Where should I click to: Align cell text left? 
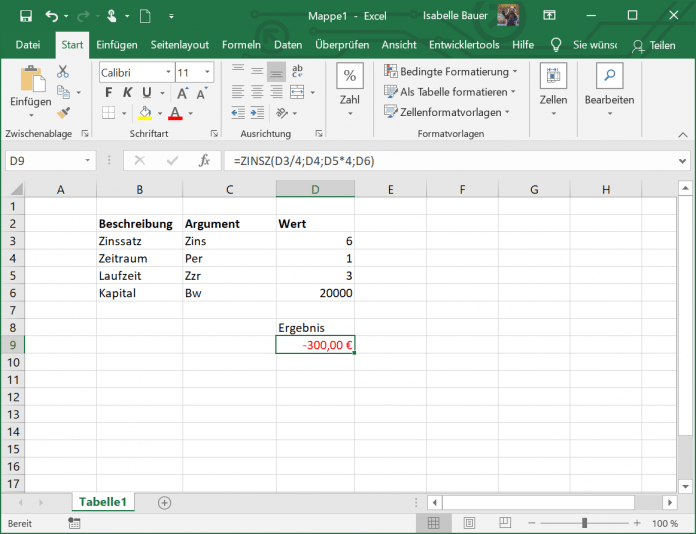(x=238, y=92)
